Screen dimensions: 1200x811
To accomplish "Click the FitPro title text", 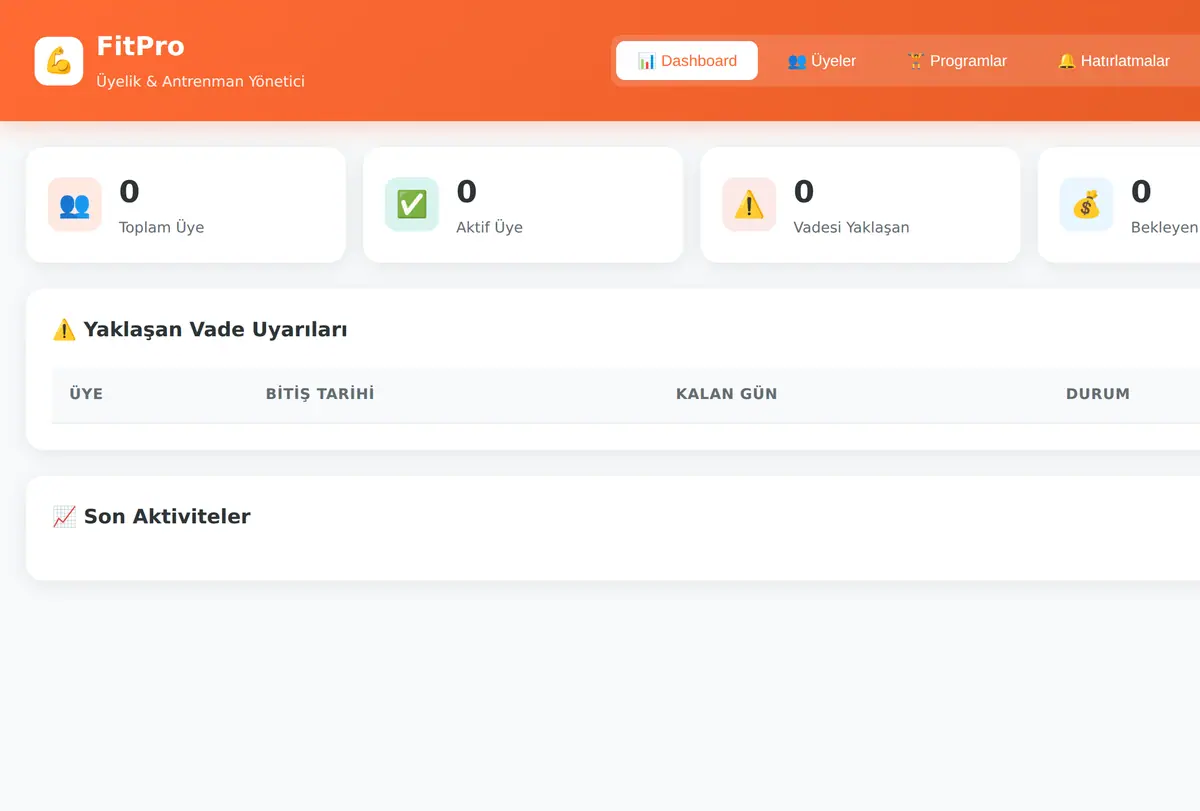I will [141, 46].
